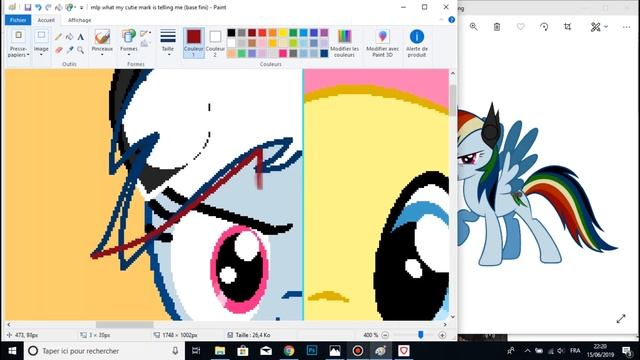Screen dimensions: 640x360
Task: Click Alerte de produit info icon
Action: [417, 43]
